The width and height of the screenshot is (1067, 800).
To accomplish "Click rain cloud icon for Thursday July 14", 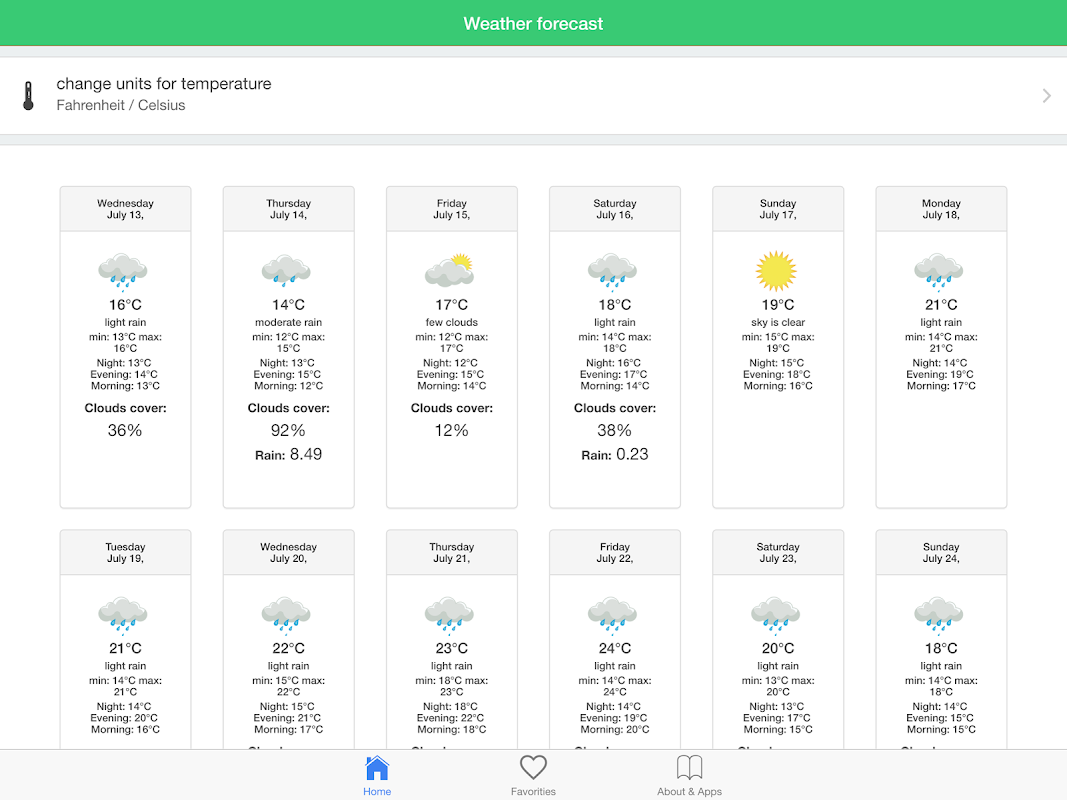I will pyautogui.click(x=286, y=271).
